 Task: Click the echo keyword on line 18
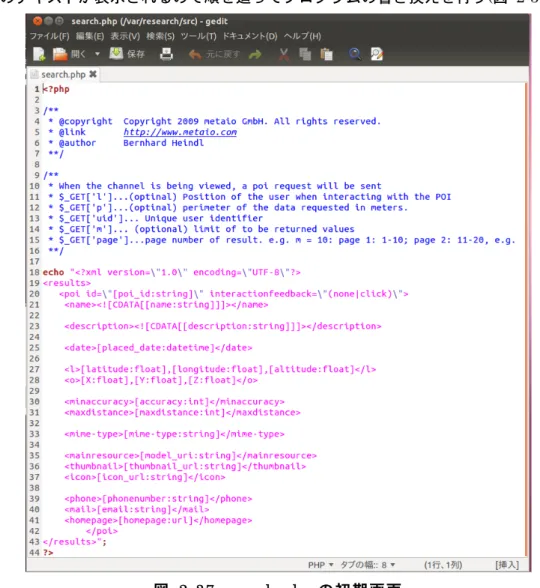tap(53, 272)
